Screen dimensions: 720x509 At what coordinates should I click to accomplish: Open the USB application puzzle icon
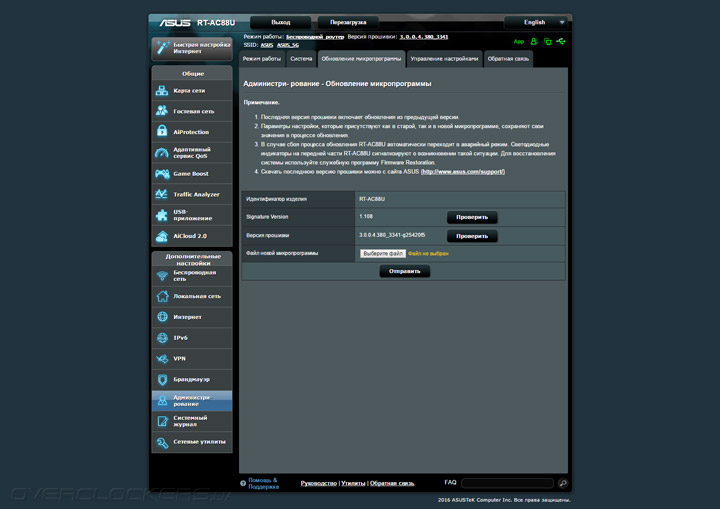162,215
